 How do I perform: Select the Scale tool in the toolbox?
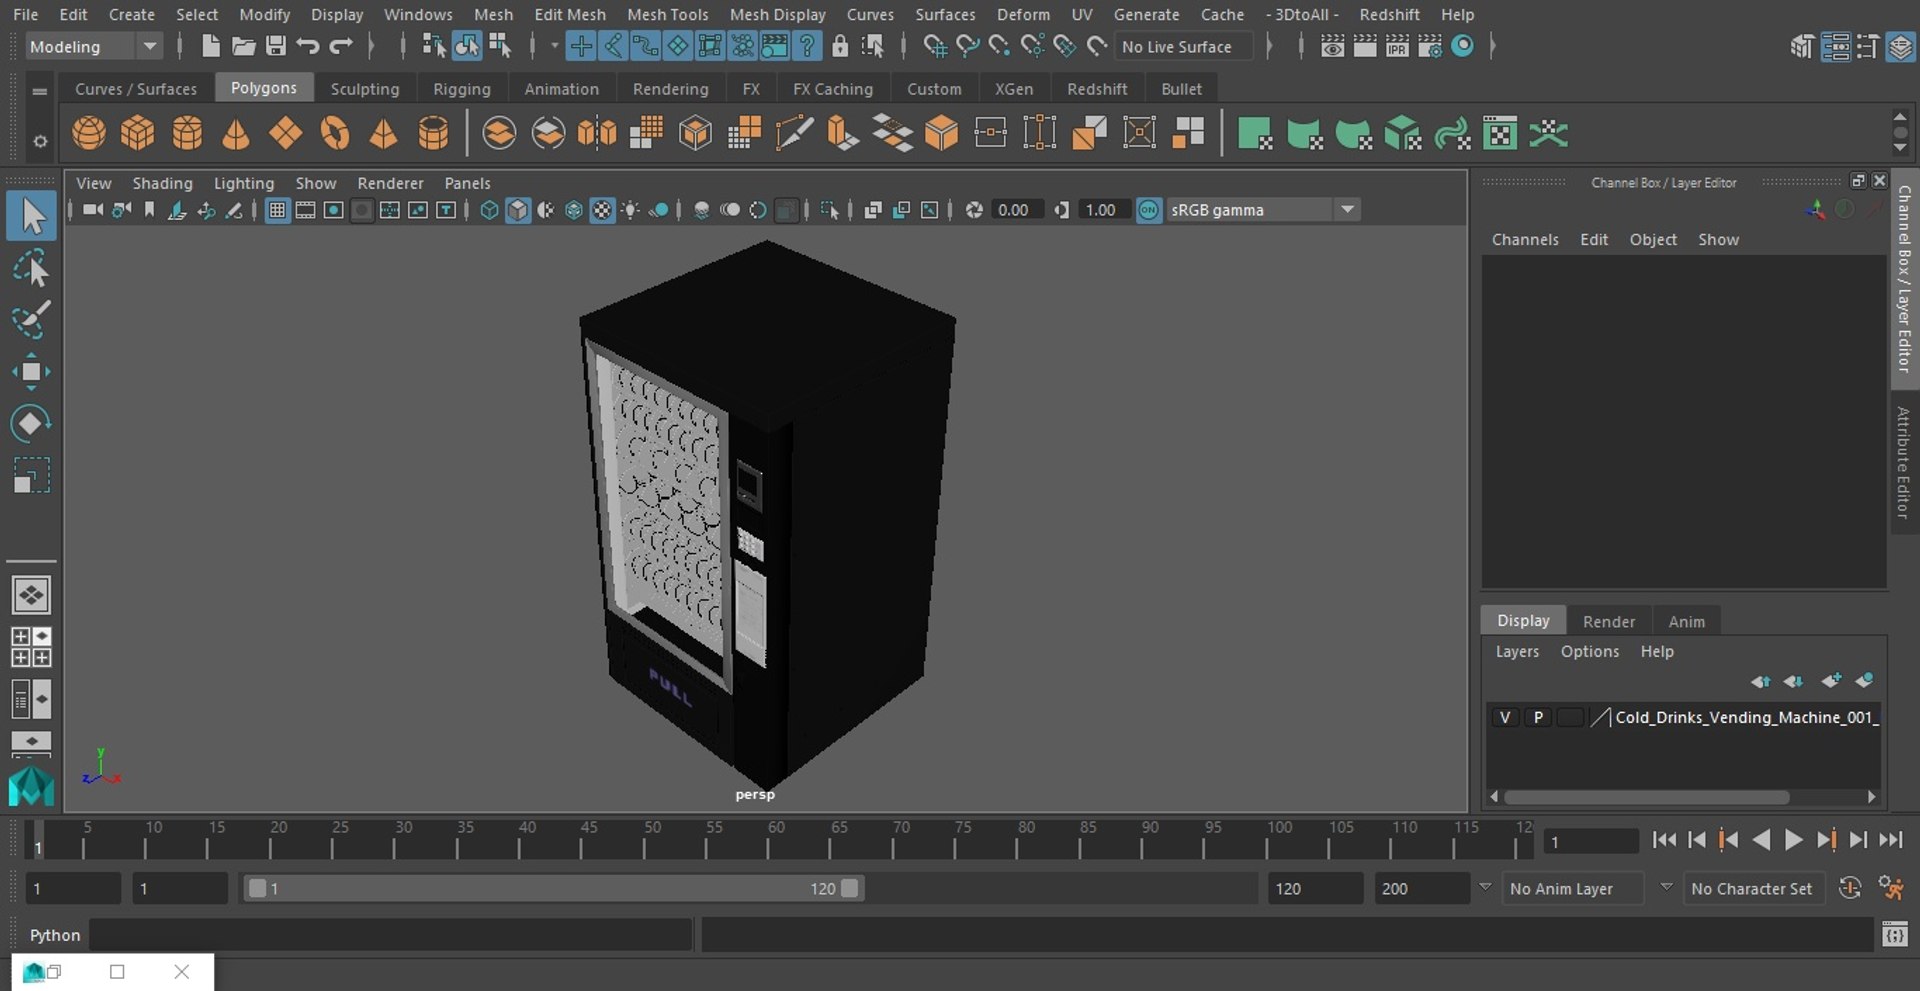pyautogui.click(x=31, y=475)
